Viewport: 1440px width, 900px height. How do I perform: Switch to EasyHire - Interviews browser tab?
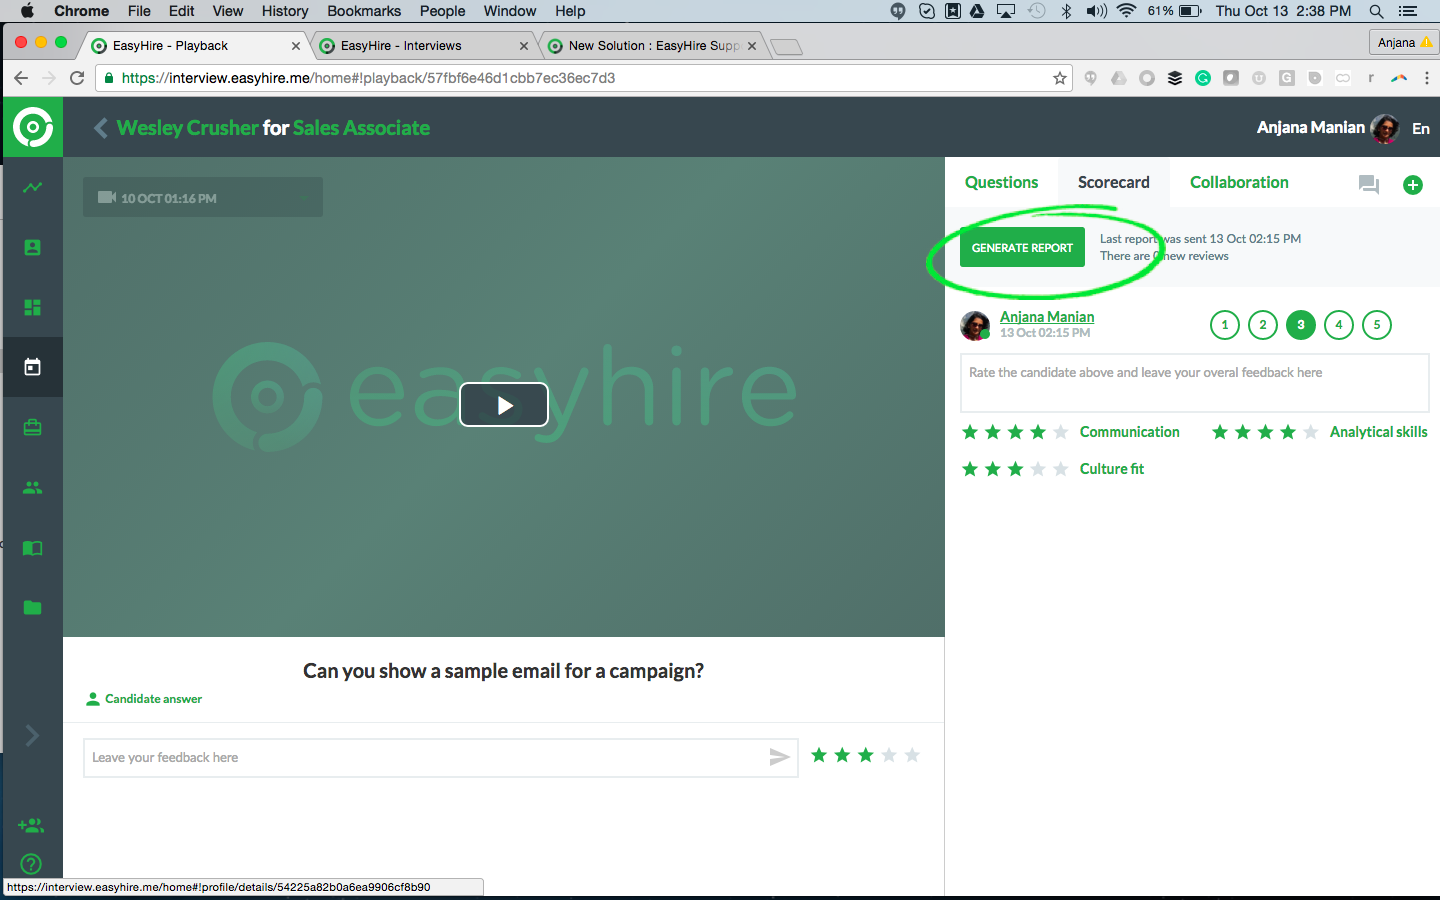(423, 46)
